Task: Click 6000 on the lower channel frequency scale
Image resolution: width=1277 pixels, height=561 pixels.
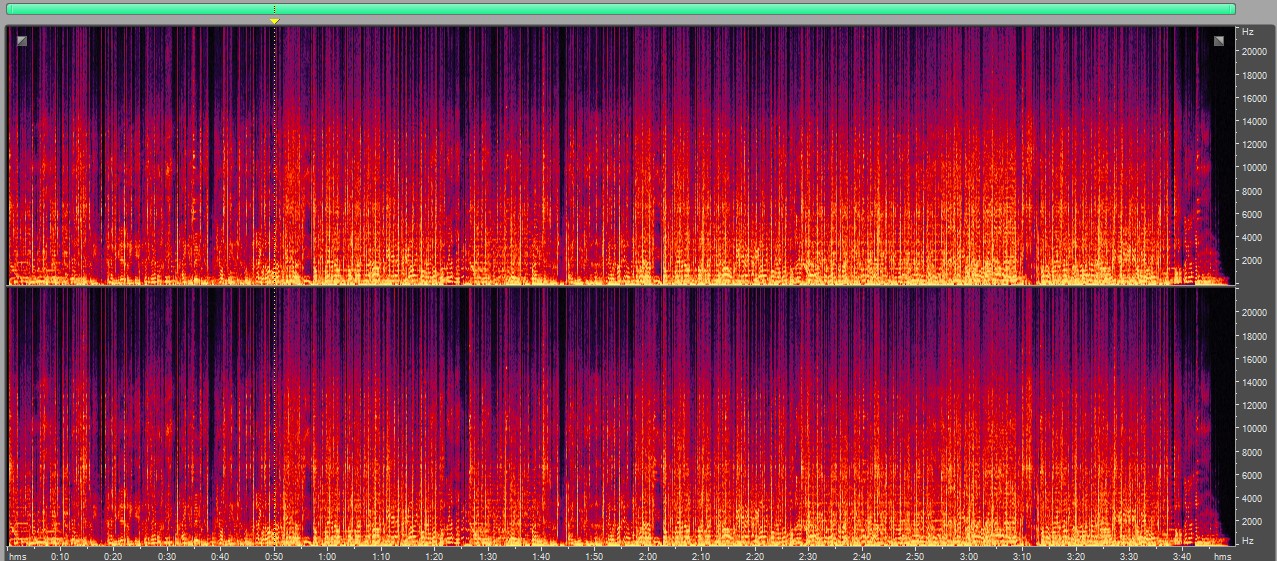Action: pos(1253,475)
